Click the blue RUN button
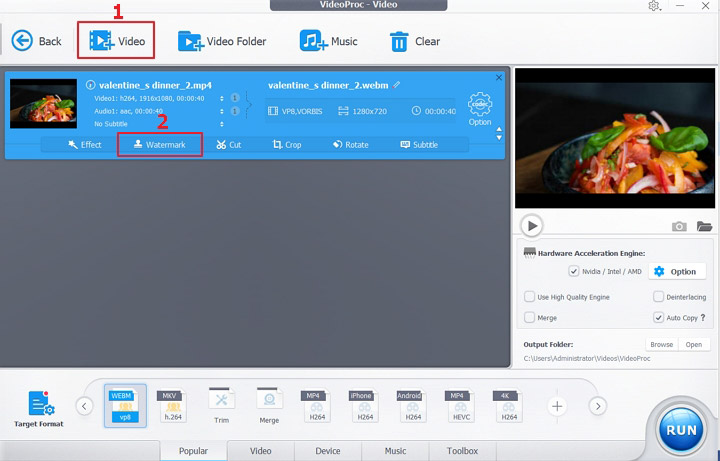 [x=681, y=430]
